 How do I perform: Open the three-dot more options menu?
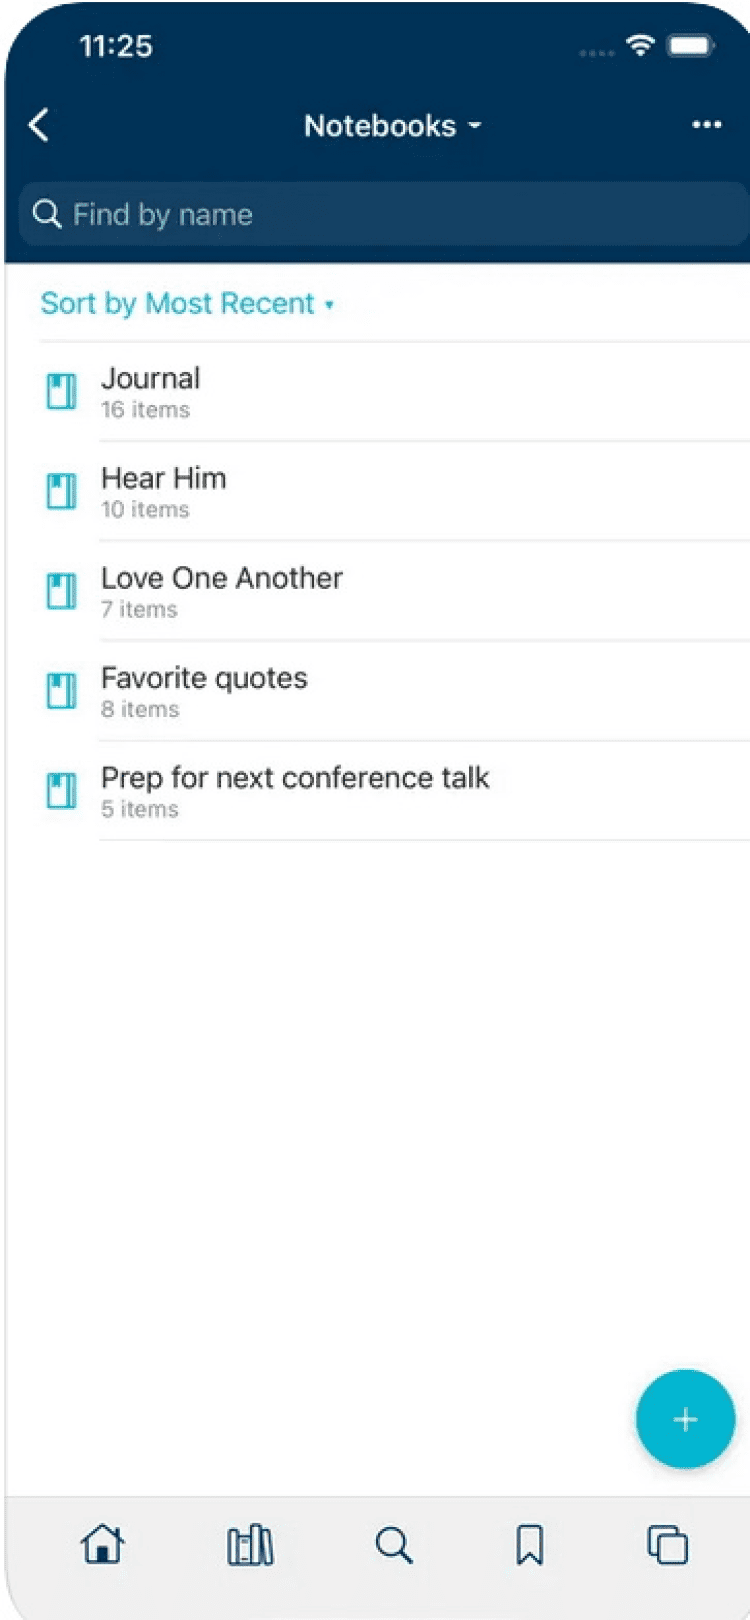pyautogui.click(x=706, y=125)
